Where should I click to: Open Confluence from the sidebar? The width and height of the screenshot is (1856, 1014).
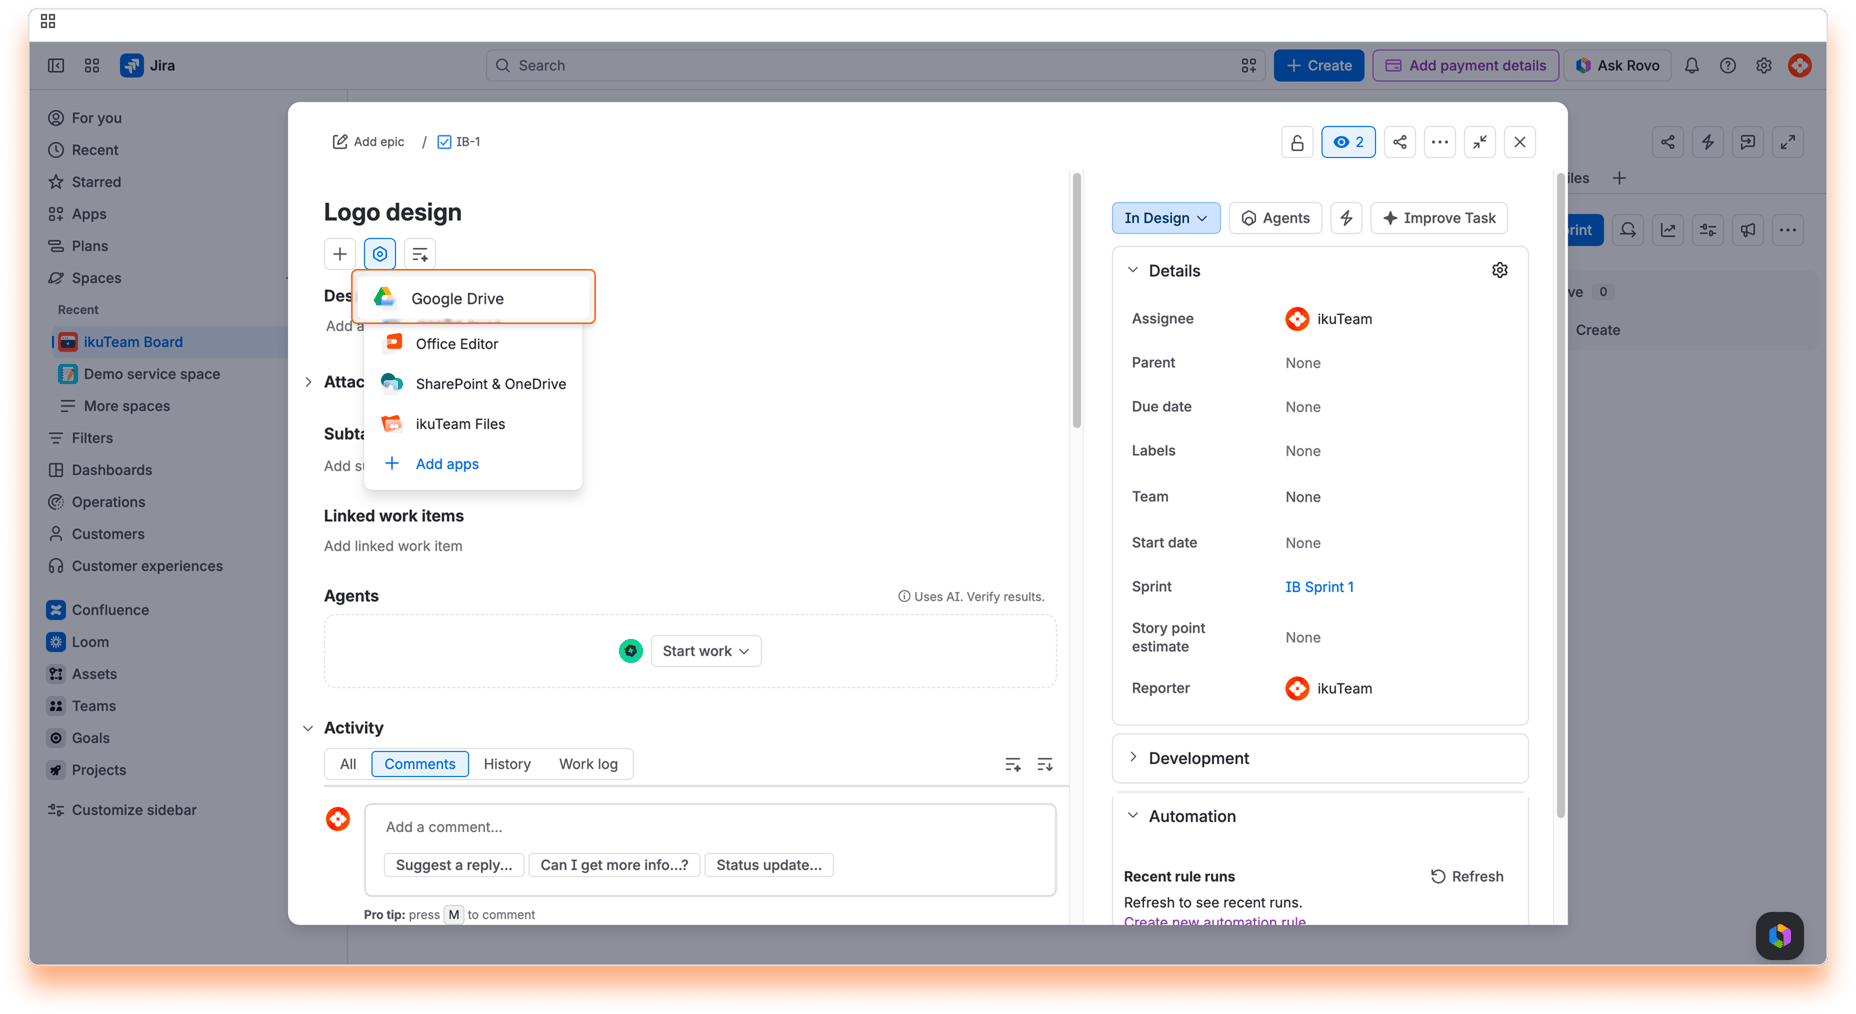tap(110, 610)
